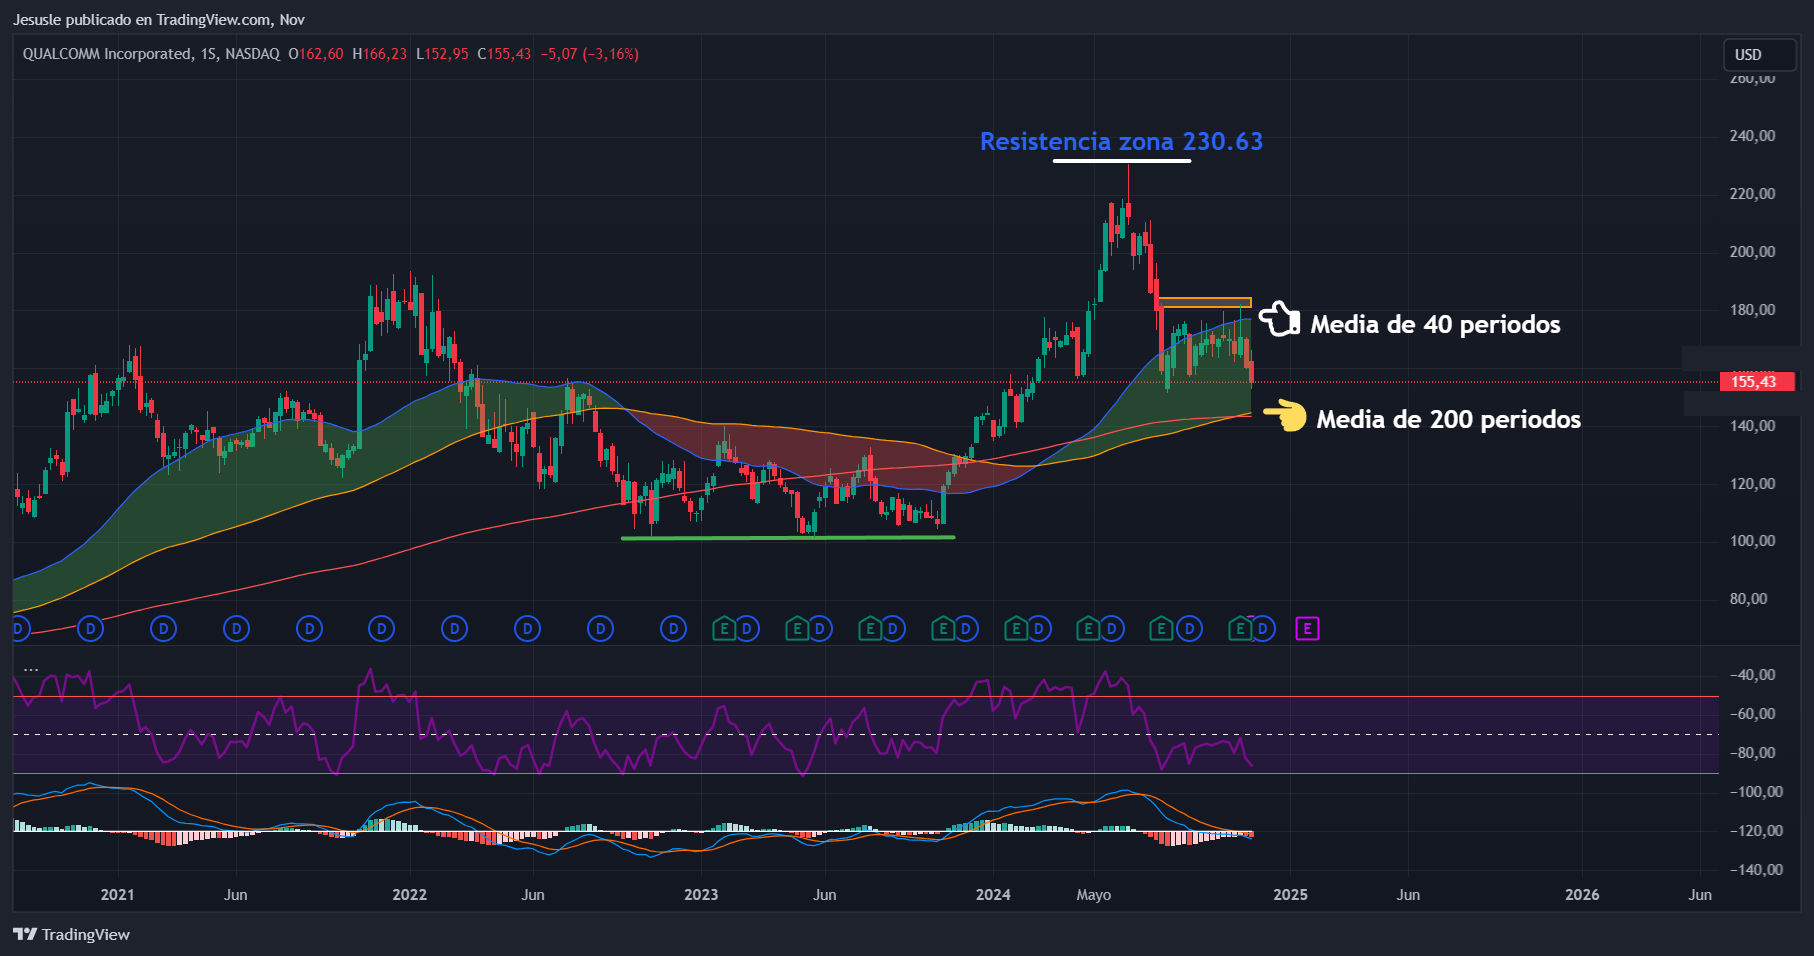Select the 'Resistencia zona 230.63' text label
This screenshot has width=1814, height=956.
coord(1121,141)
